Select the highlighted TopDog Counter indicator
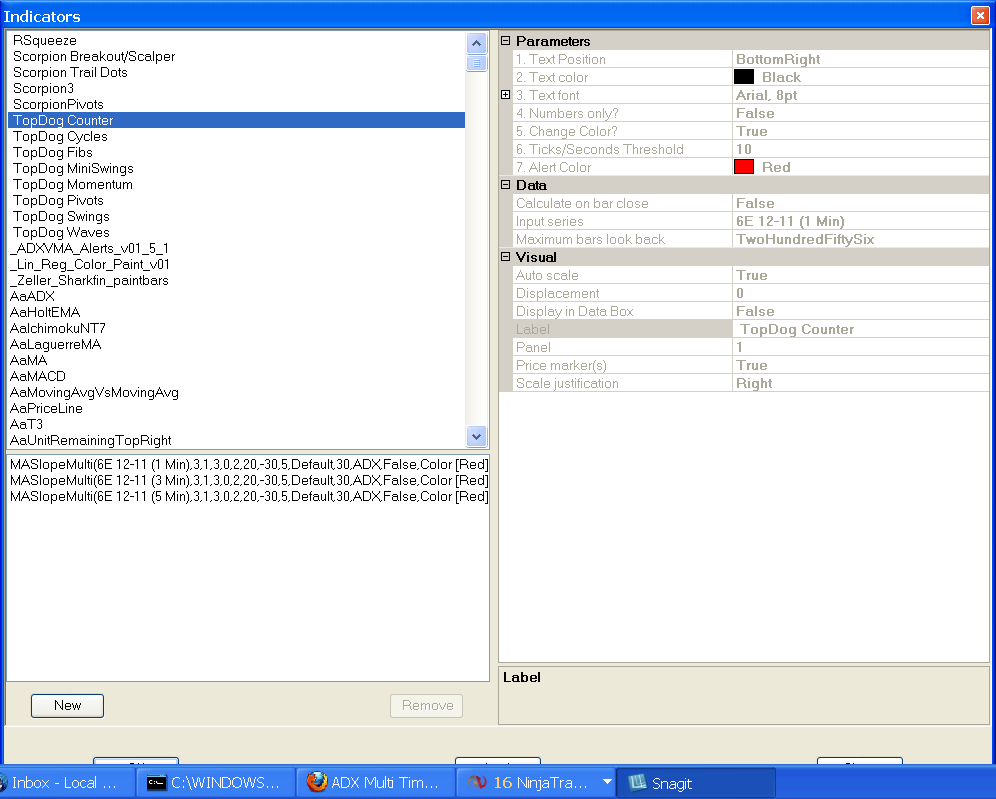This screenshot has height=799, width=996. coord(236,120)
